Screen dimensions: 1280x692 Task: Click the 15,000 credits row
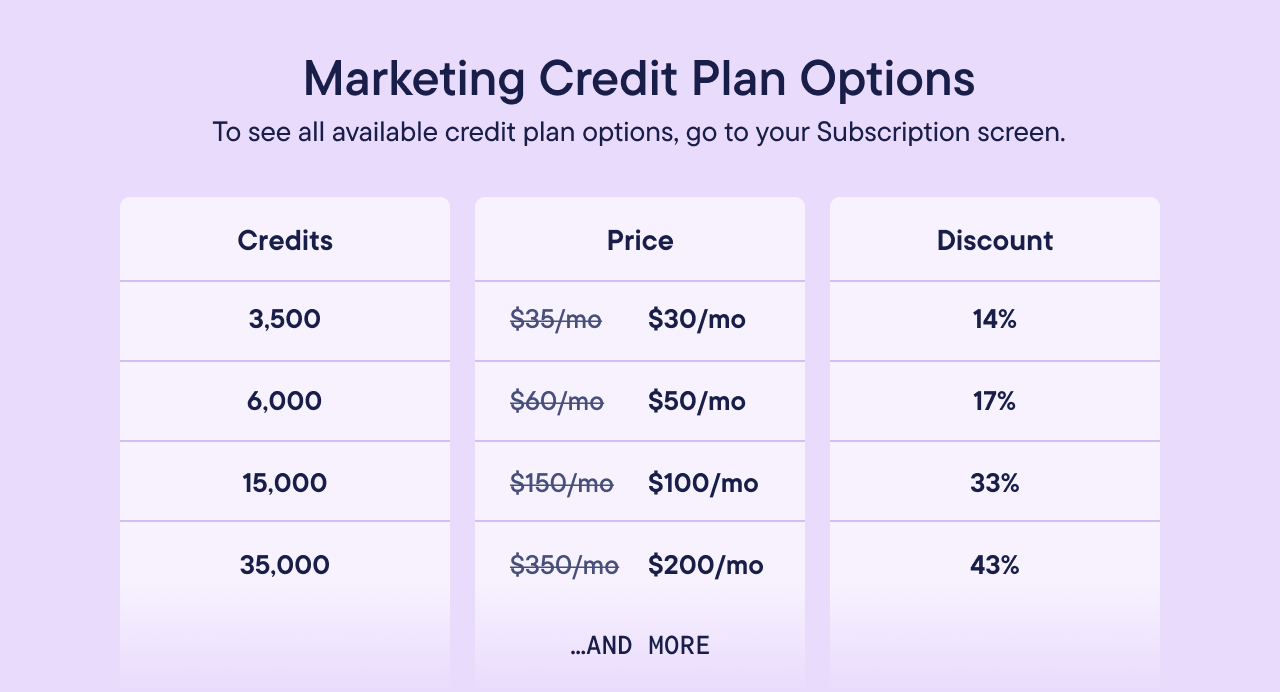(285, 483)
